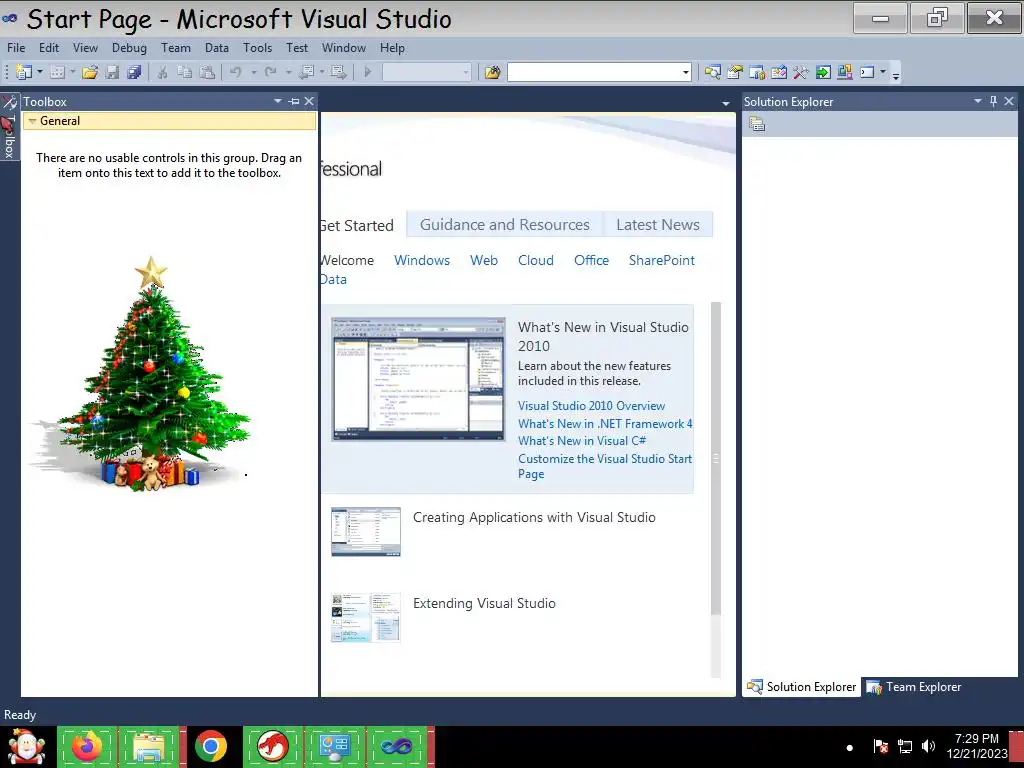1024x768 pixels.
Task: Click the Start Page vertical scrollbar thumb
Action: (x=716, y=458)
